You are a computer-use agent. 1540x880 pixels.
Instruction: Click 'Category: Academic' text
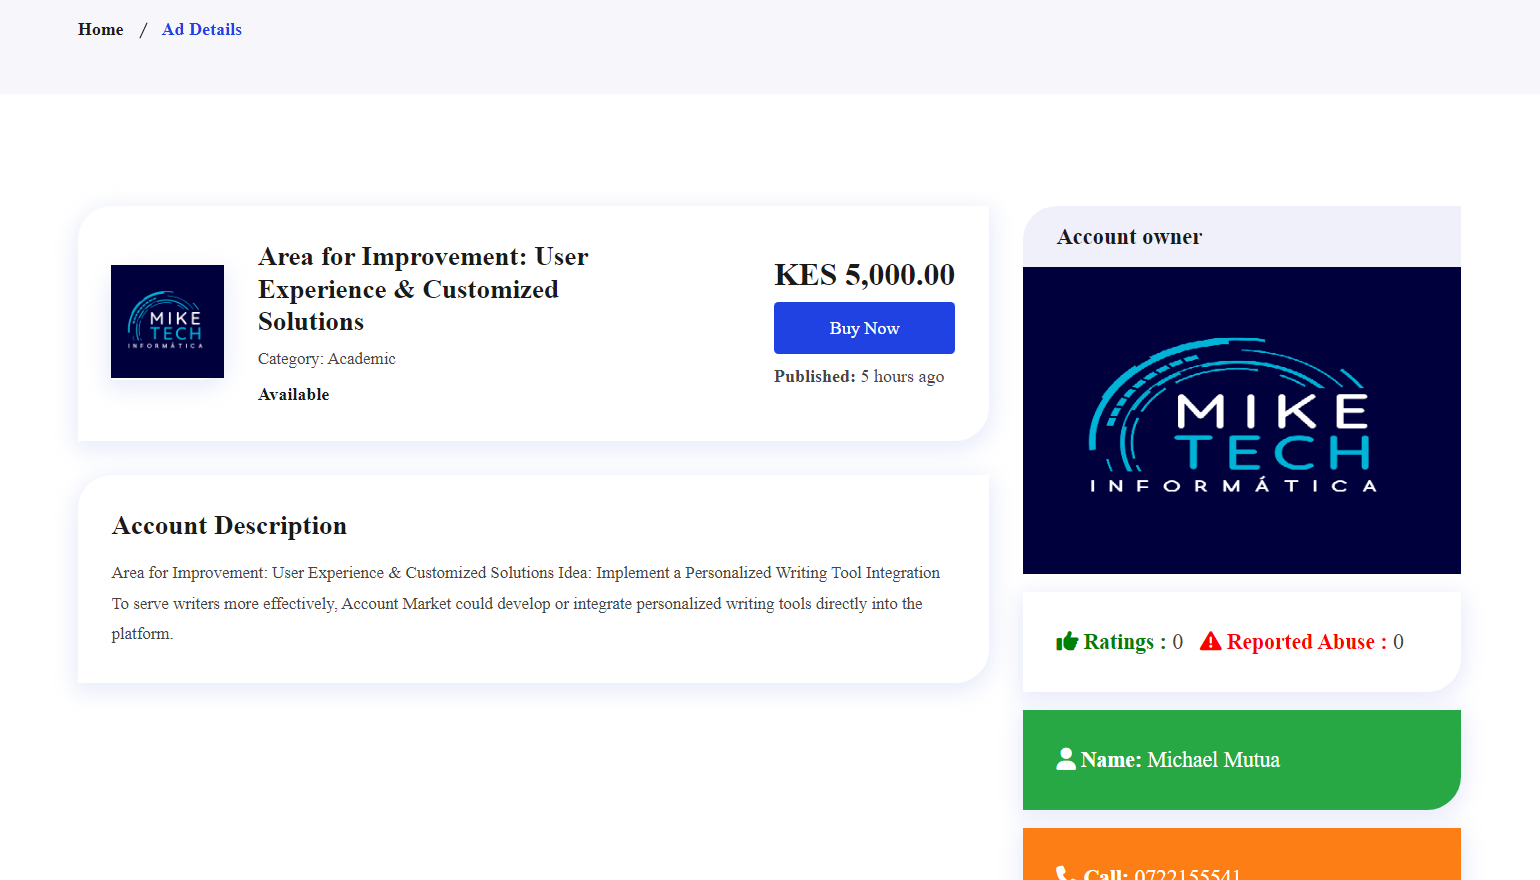[327, 359]
